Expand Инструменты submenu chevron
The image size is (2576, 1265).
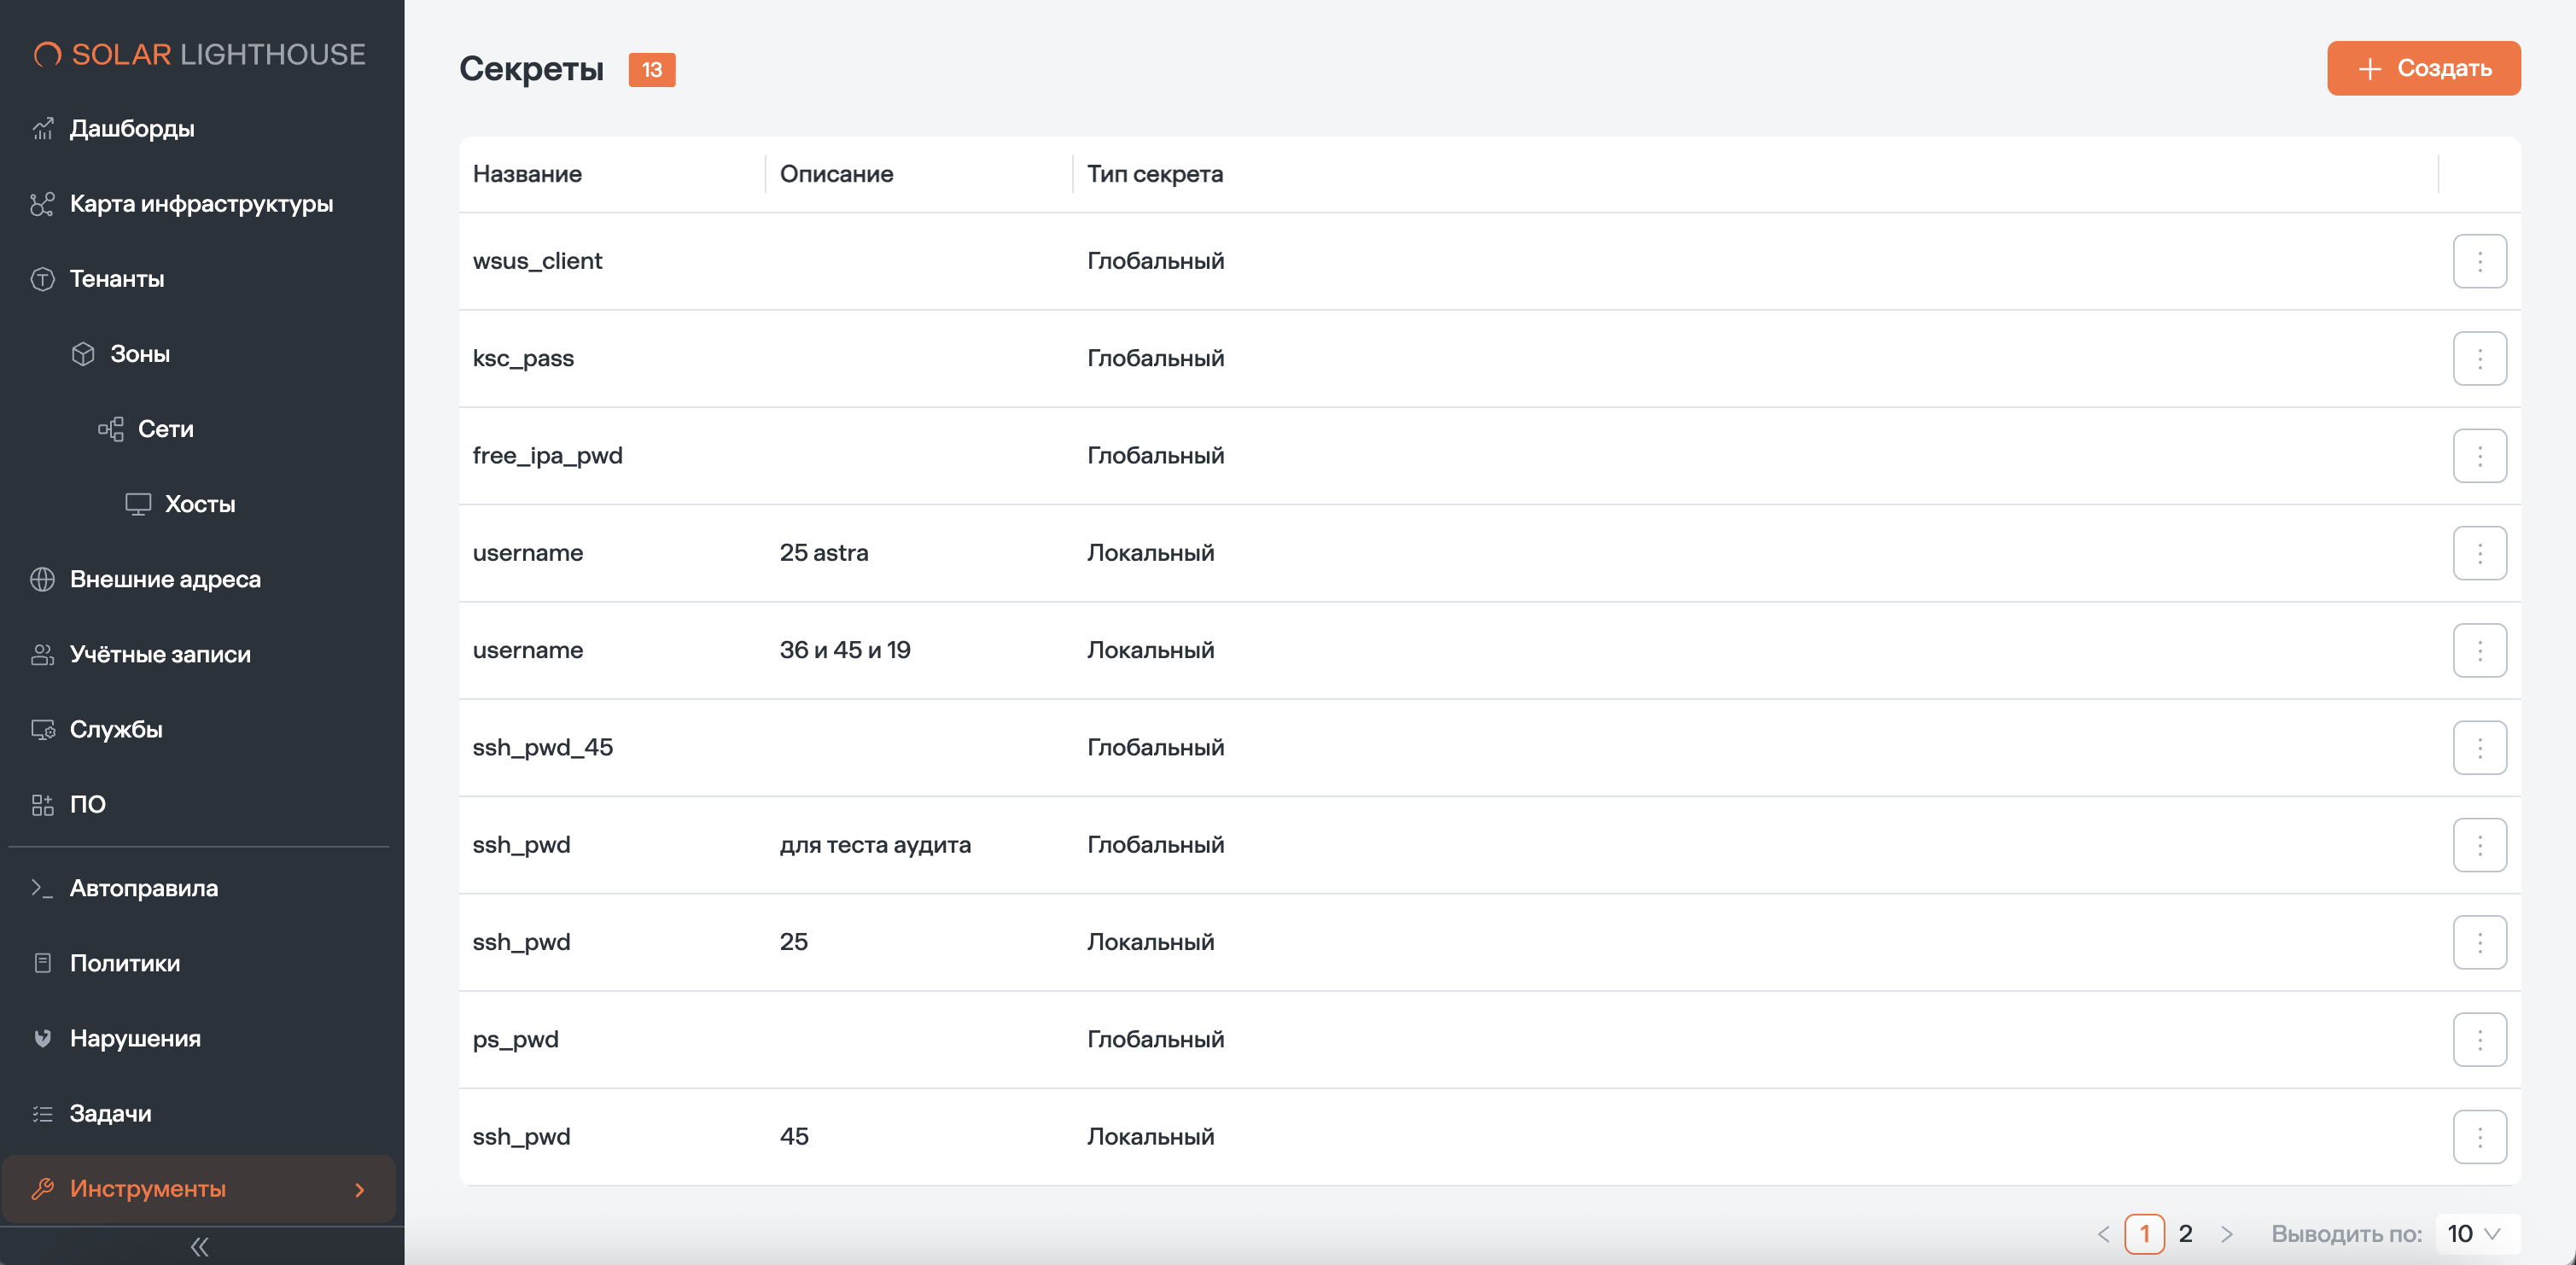point(360,1189)
